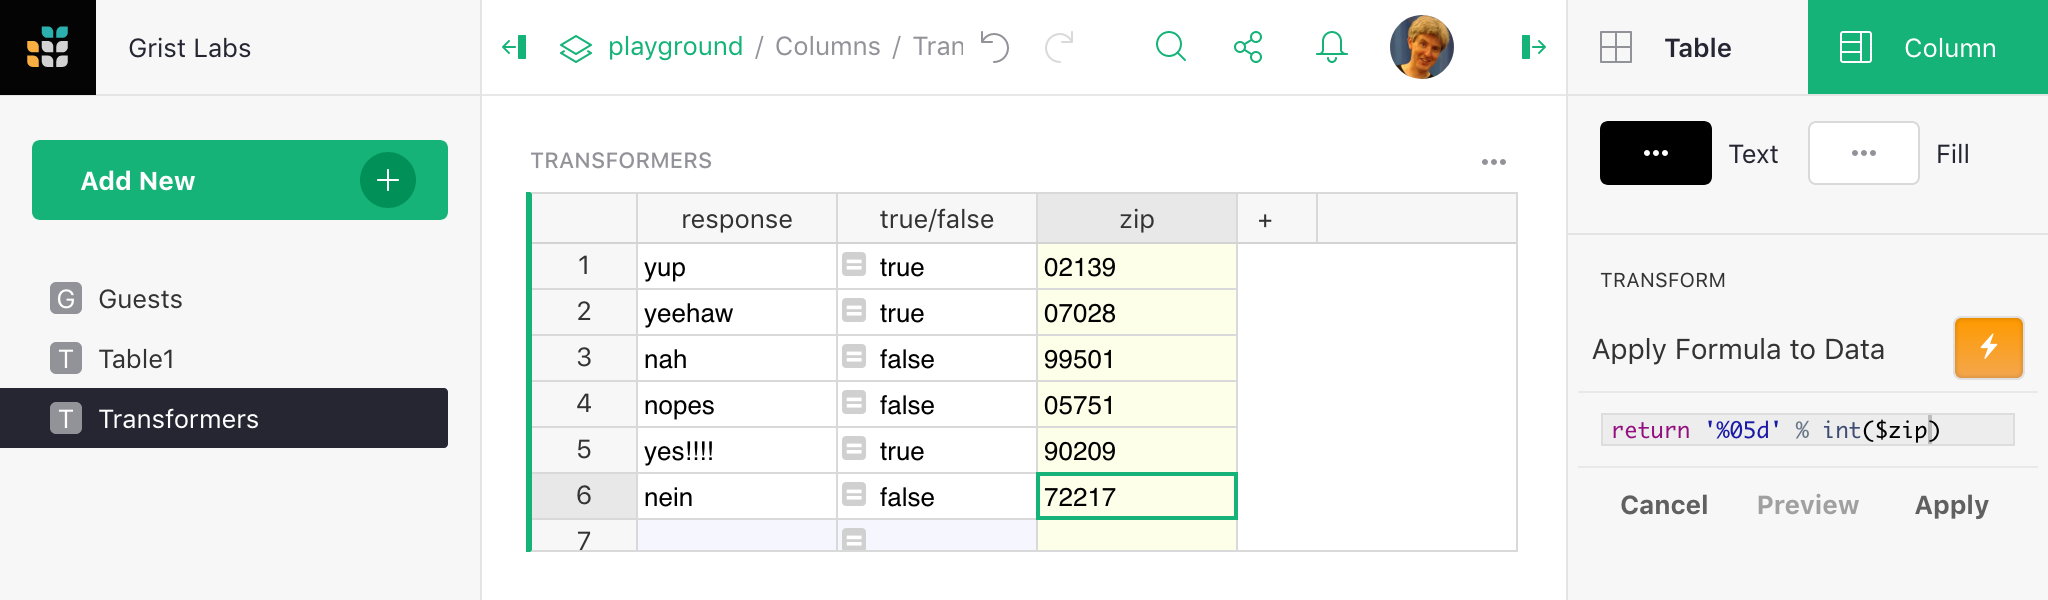Open the Transformers section options menu
Viewport: 2048px width, 600px height.
click(x=1493, y=162)
